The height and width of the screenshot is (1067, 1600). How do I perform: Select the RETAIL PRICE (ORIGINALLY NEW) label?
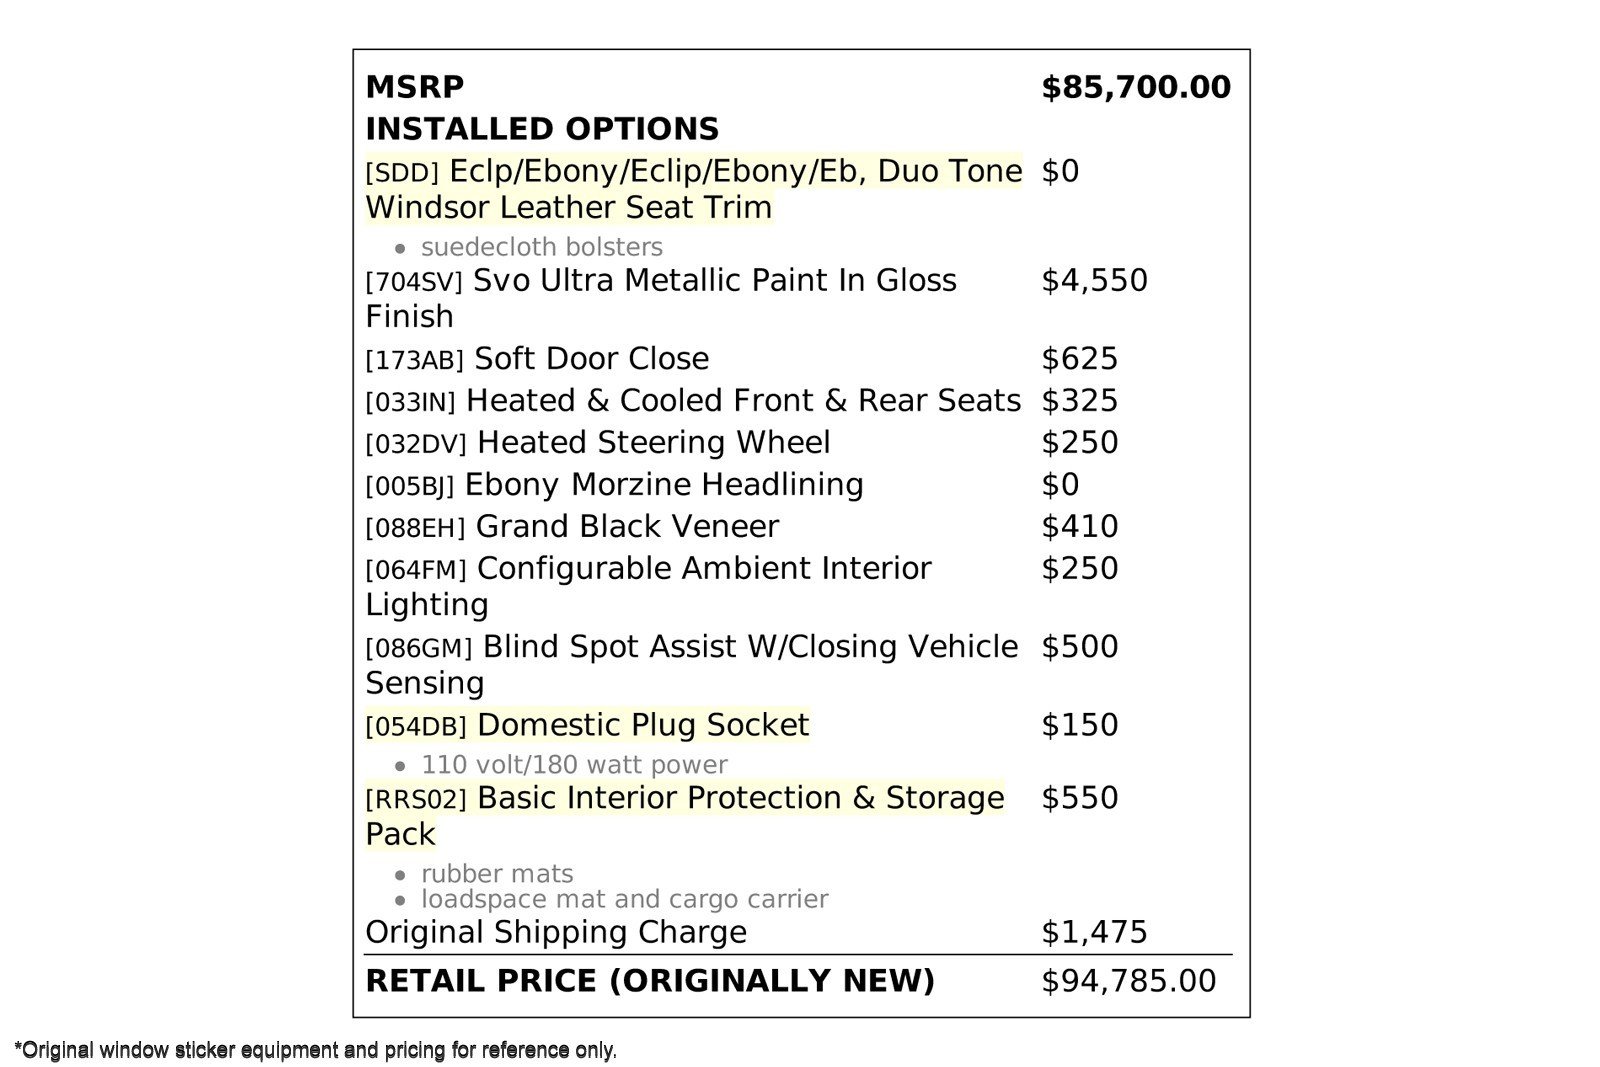click(650, 981)
